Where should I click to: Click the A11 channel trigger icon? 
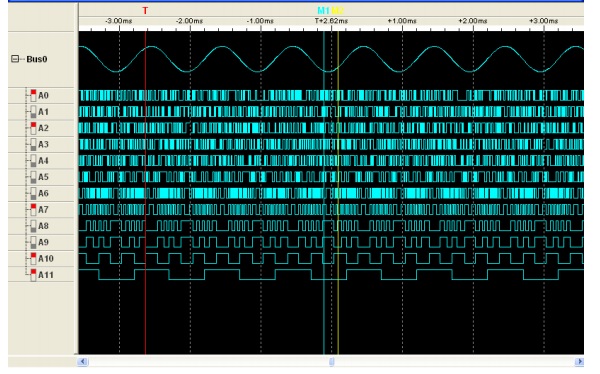pos(33,275)
